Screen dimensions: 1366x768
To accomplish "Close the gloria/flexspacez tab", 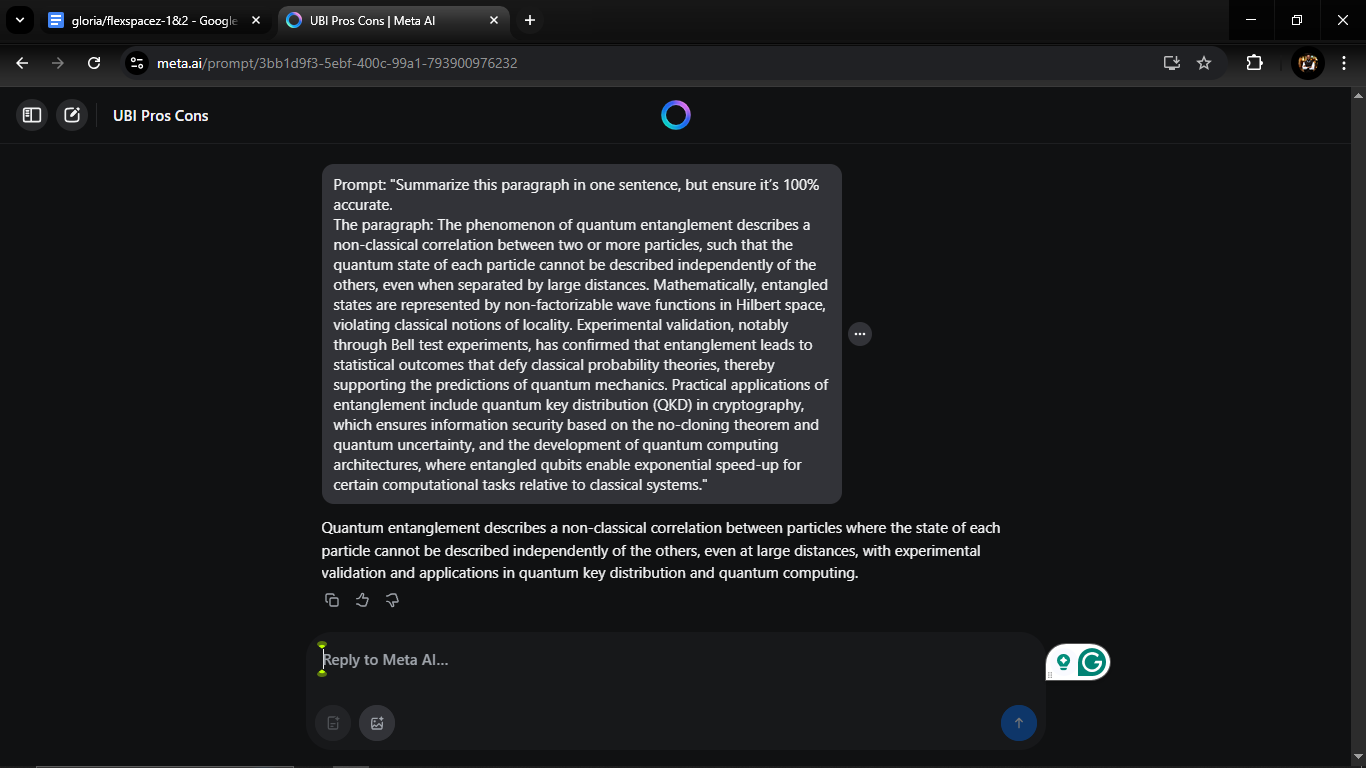I will pos(255,20).
